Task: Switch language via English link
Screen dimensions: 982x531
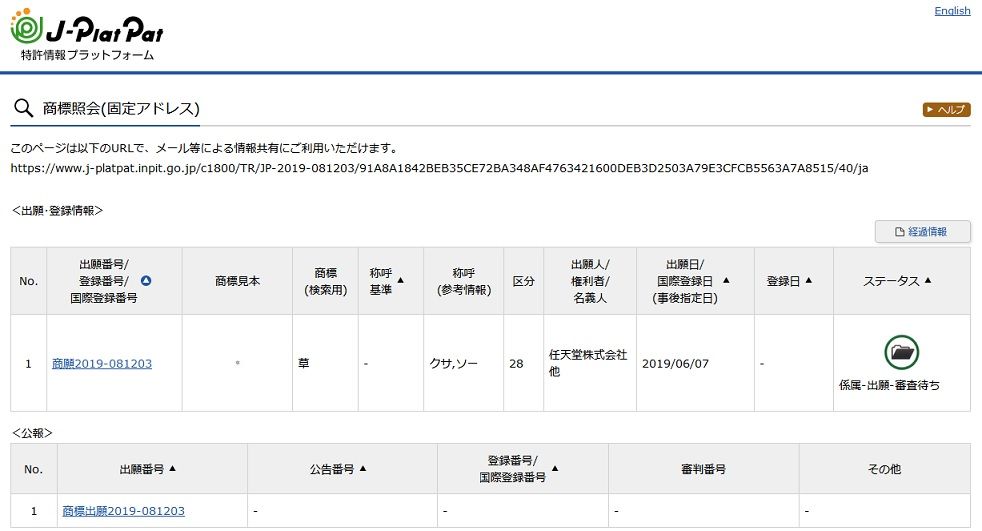Action: (x=952, y=11)
